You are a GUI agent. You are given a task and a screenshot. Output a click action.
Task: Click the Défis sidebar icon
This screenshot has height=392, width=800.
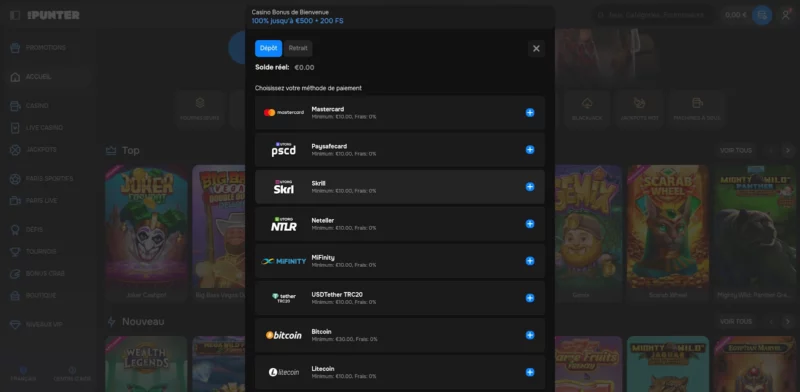pos(16,230)
